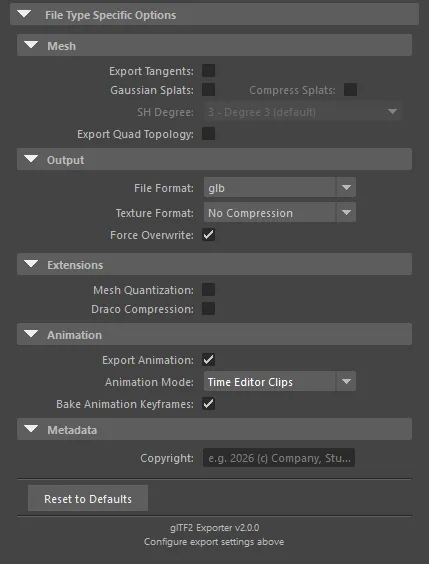Open the Animation Mode dropdown

coord(280,382)
